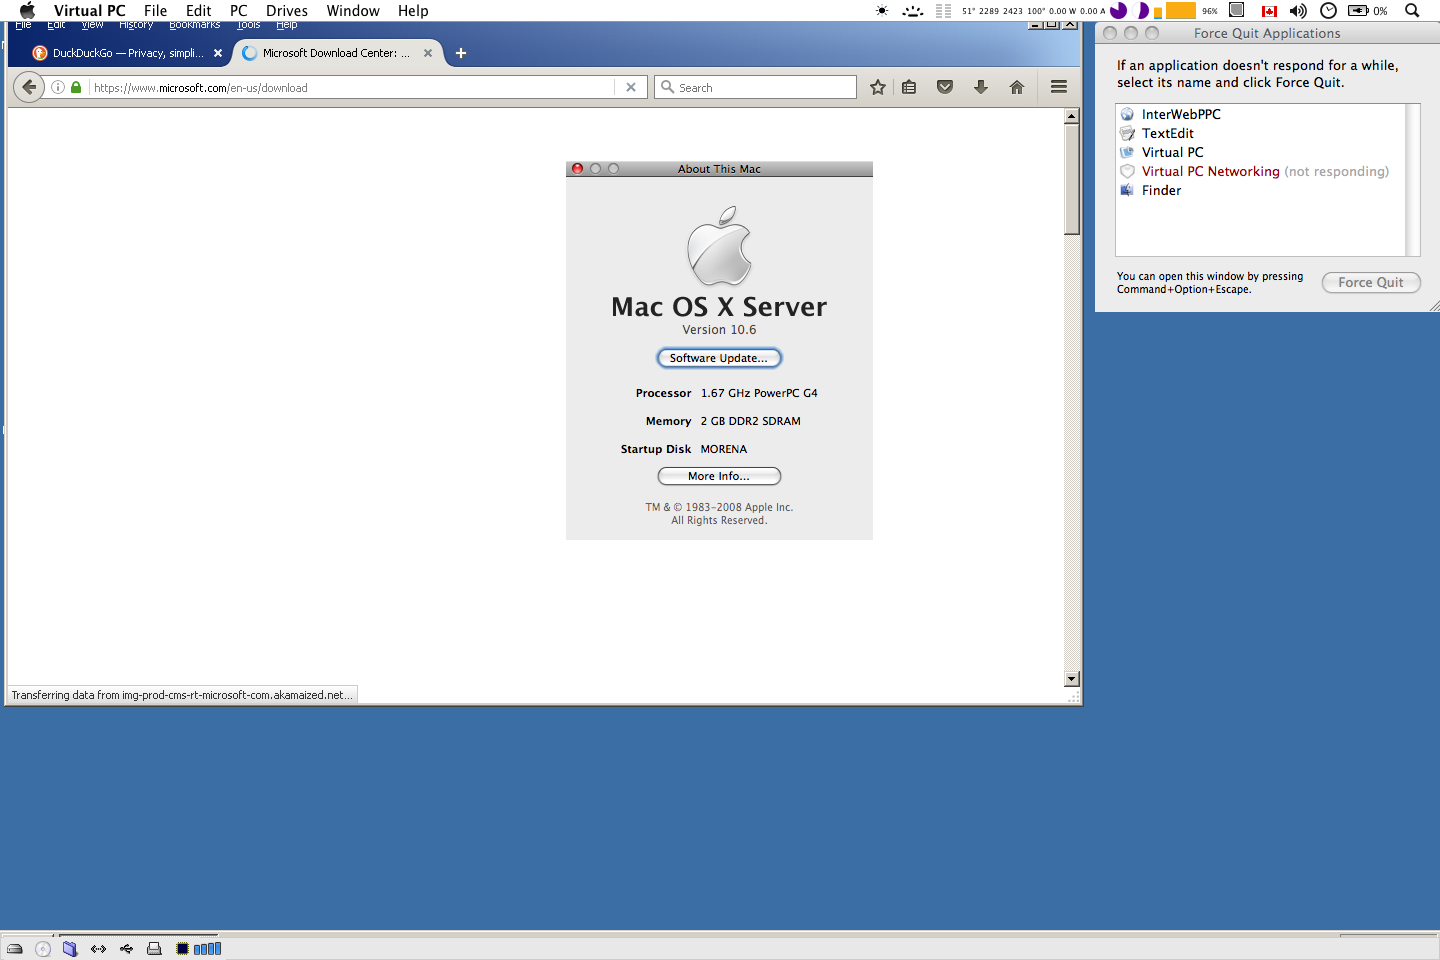Bookmark this page with the star icon
The height and width of the screenshot is (960, 1440).
coord(878,87)
